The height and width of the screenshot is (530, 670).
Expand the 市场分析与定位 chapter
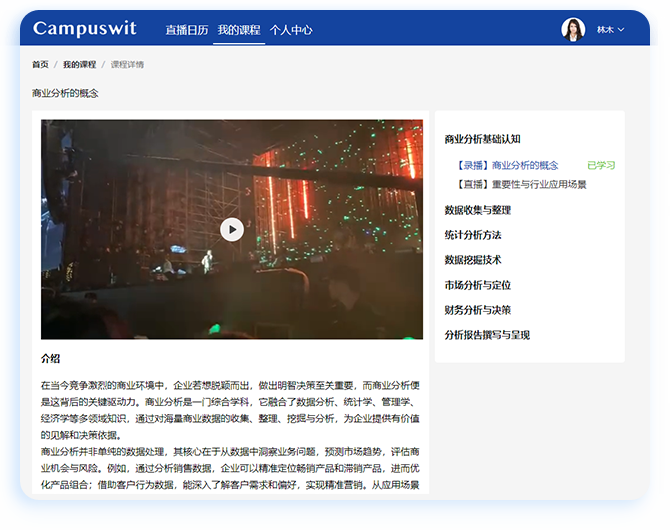[x=477, y=285]
